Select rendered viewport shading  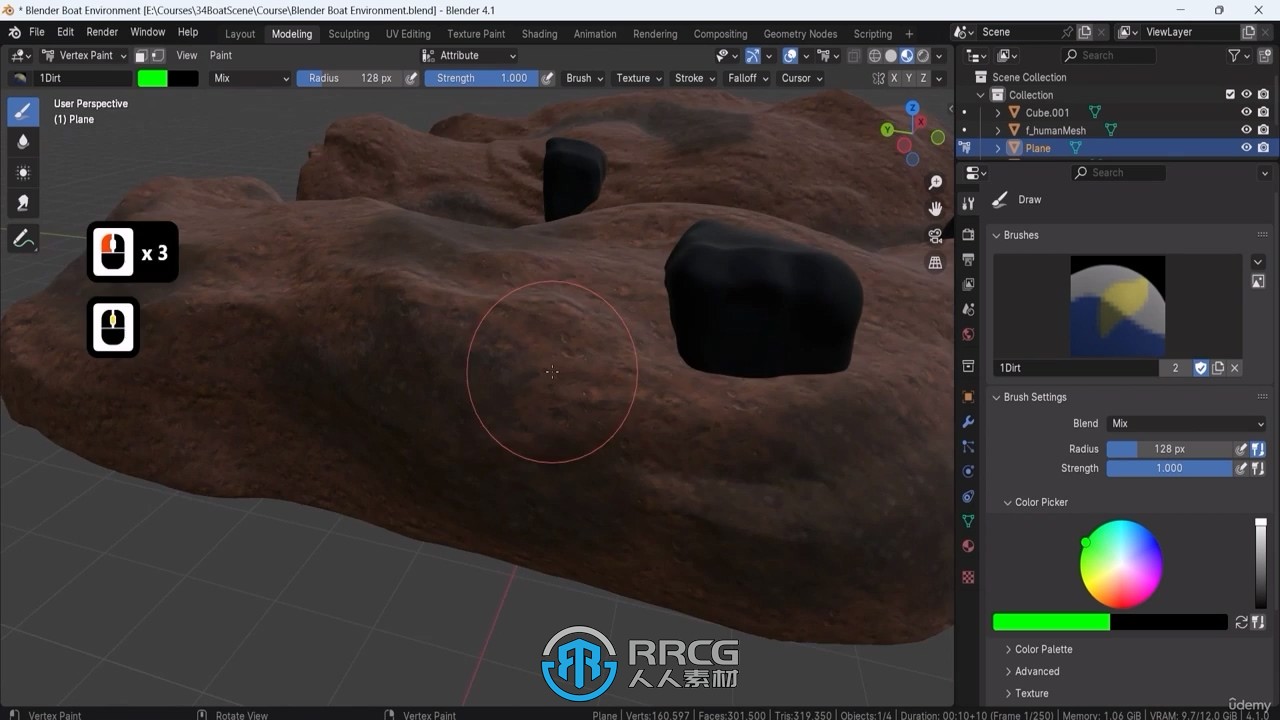tap(923, 56)
